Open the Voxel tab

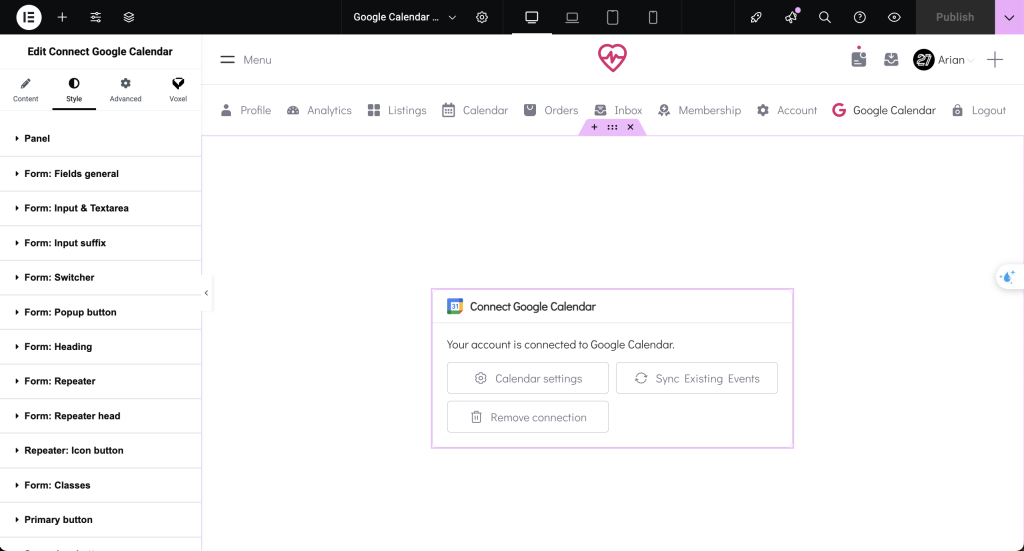click(177, 89)
